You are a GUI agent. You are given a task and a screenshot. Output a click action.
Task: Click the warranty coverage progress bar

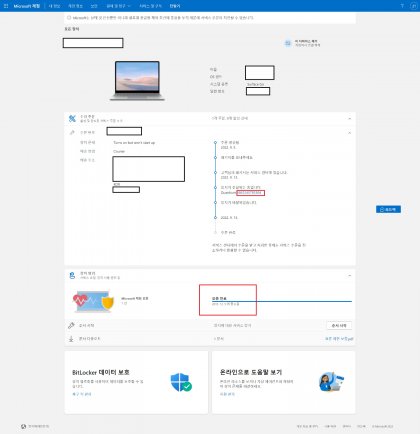click(282, 301)
